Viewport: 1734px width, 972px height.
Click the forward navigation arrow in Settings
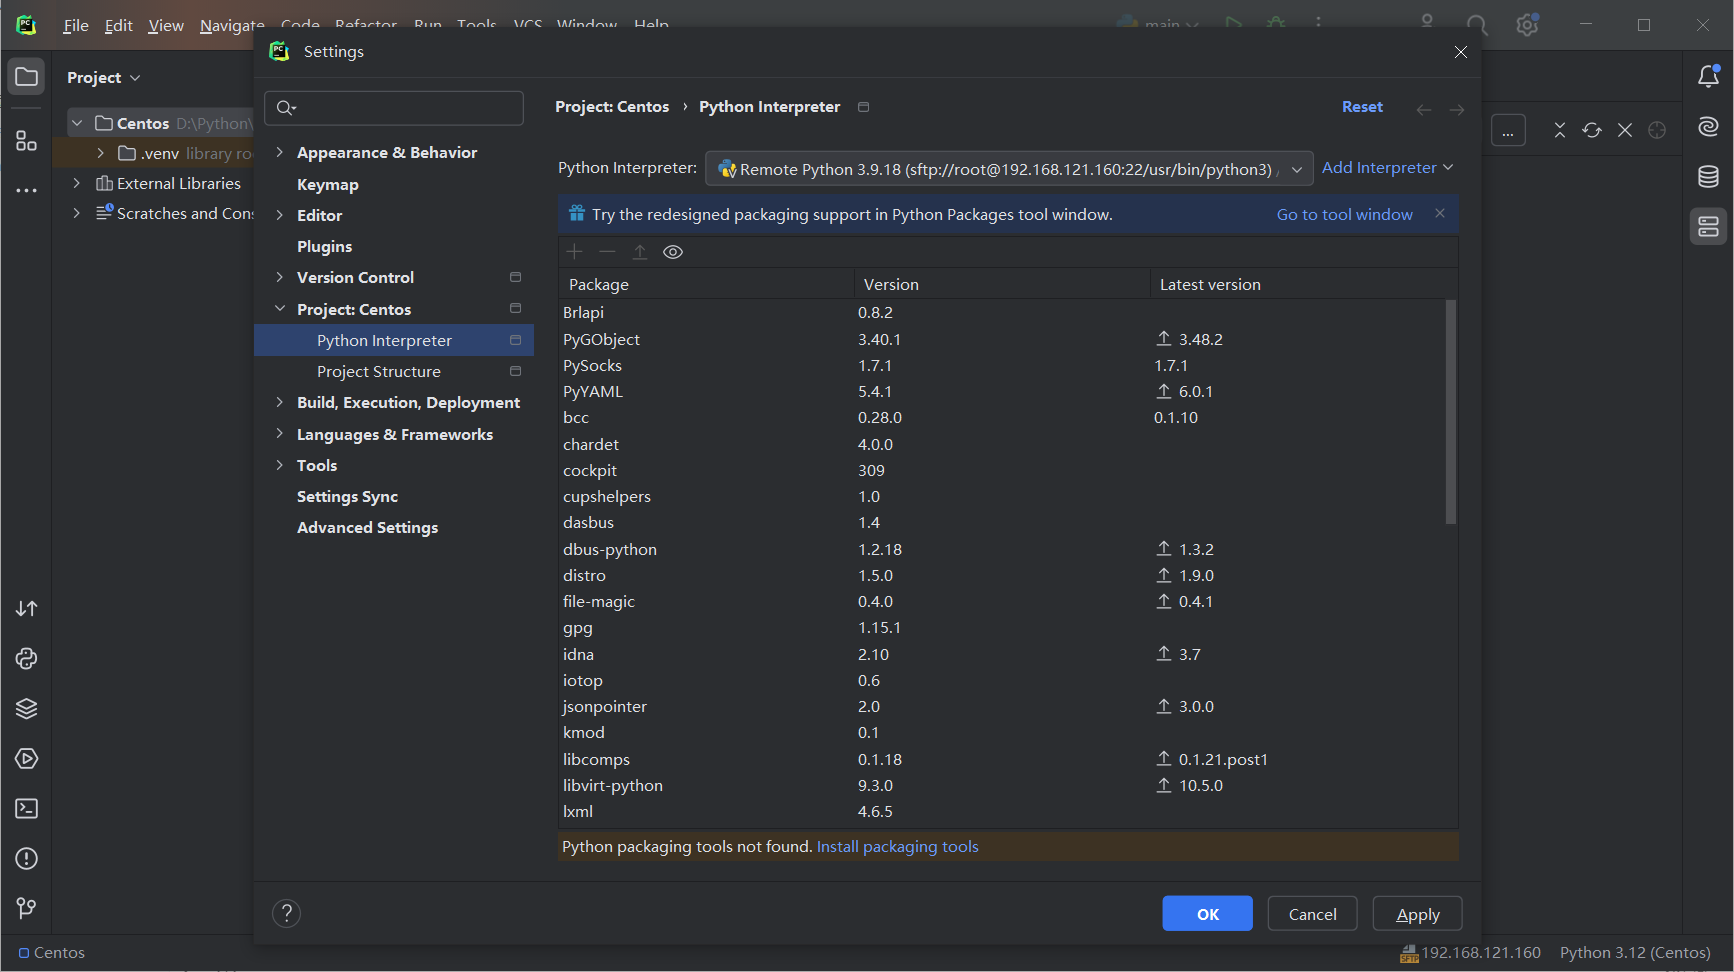tap(1457, 109)
